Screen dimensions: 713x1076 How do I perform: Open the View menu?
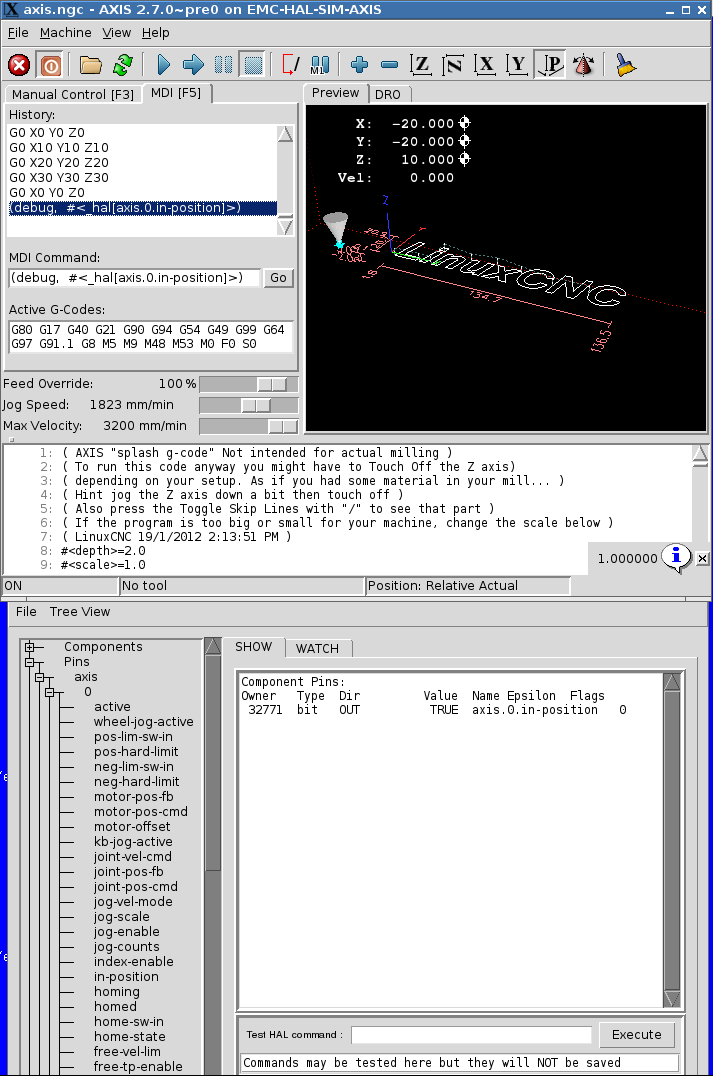[x=117, y=33]
